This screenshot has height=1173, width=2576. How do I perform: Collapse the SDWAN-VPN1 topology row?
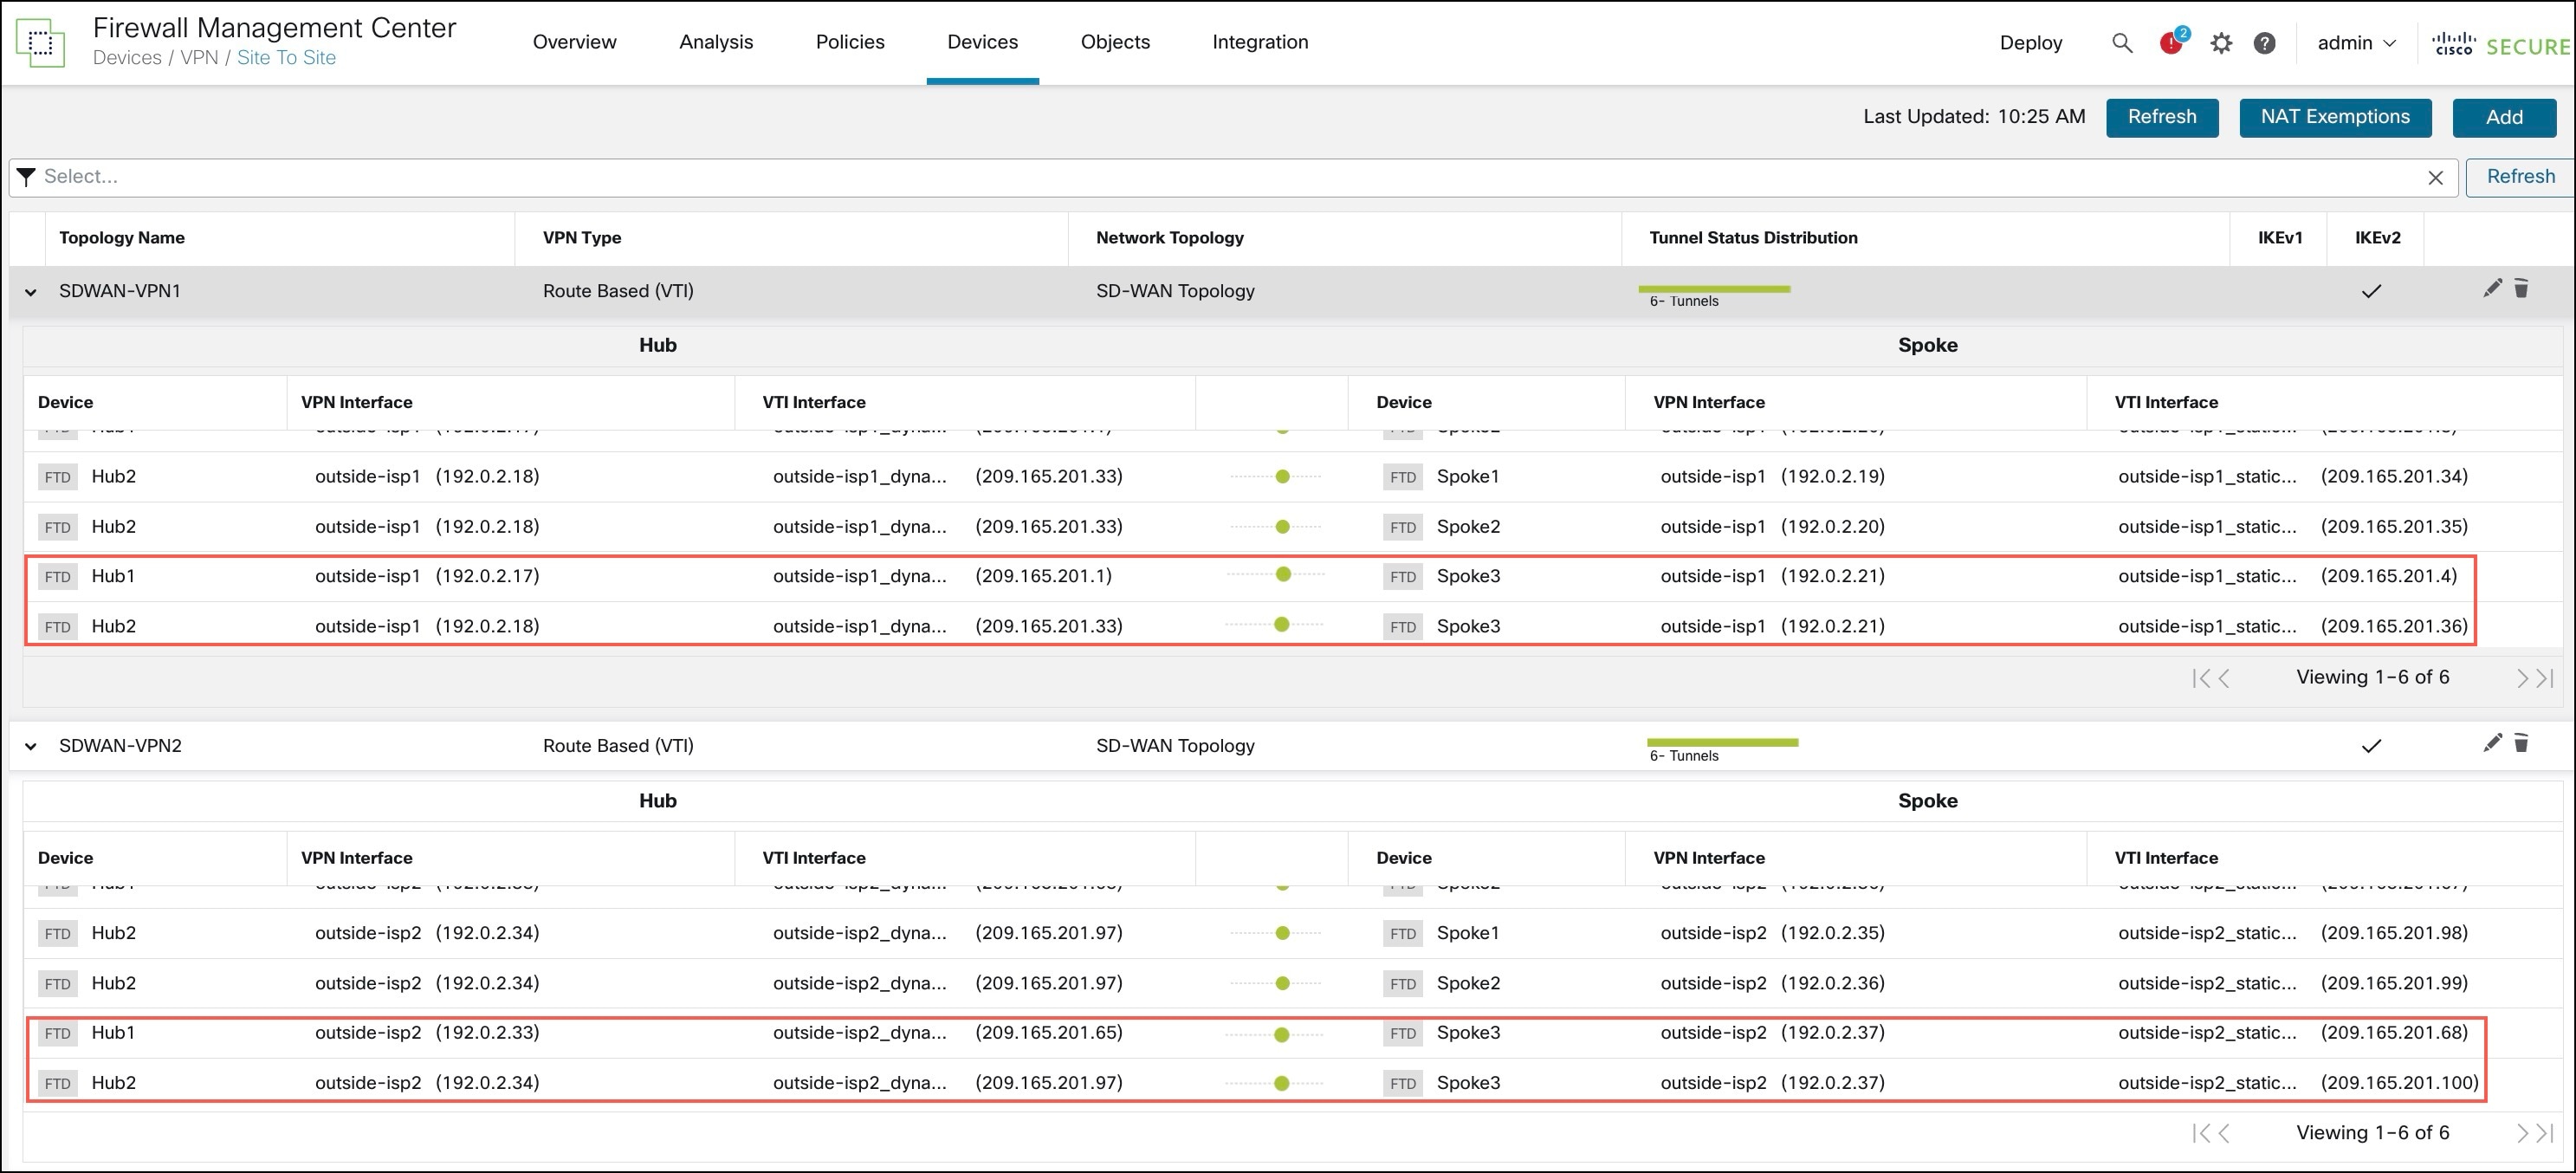click(x=30, y=292)
